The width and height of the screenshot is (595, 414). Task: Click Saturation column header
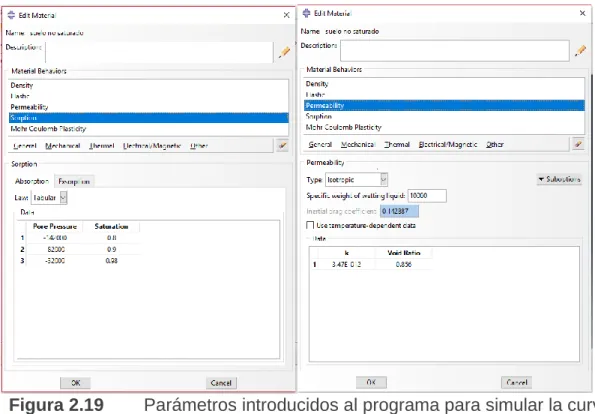tap(111, 227)
